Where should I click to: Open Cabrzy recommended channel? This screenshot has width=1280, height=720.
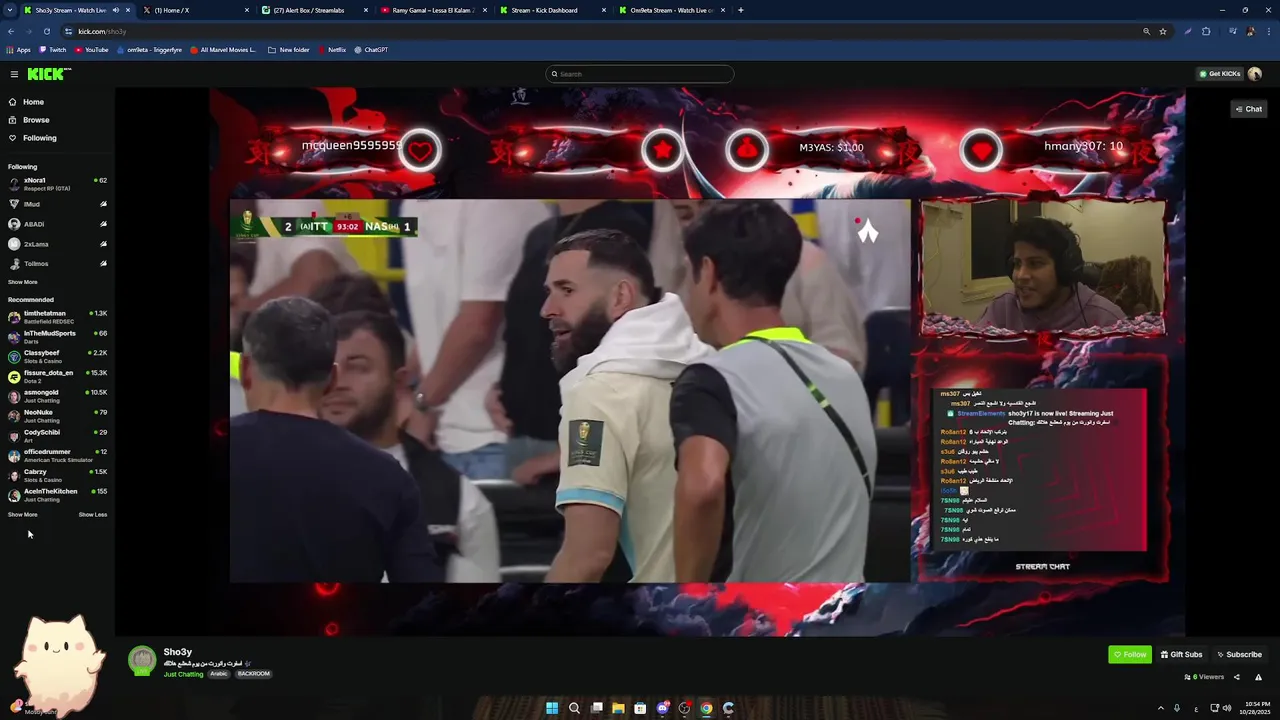coord(57,475)
